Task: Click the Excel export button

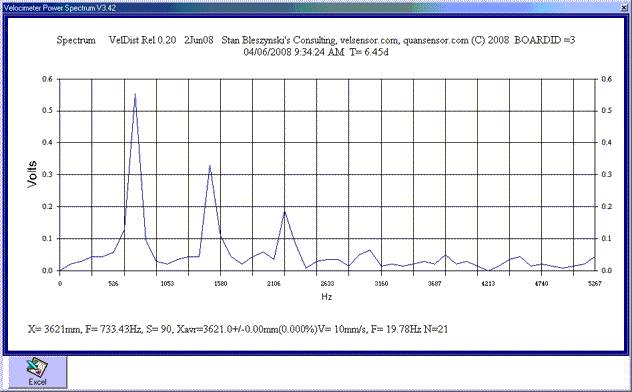Action: coord(38,372)
